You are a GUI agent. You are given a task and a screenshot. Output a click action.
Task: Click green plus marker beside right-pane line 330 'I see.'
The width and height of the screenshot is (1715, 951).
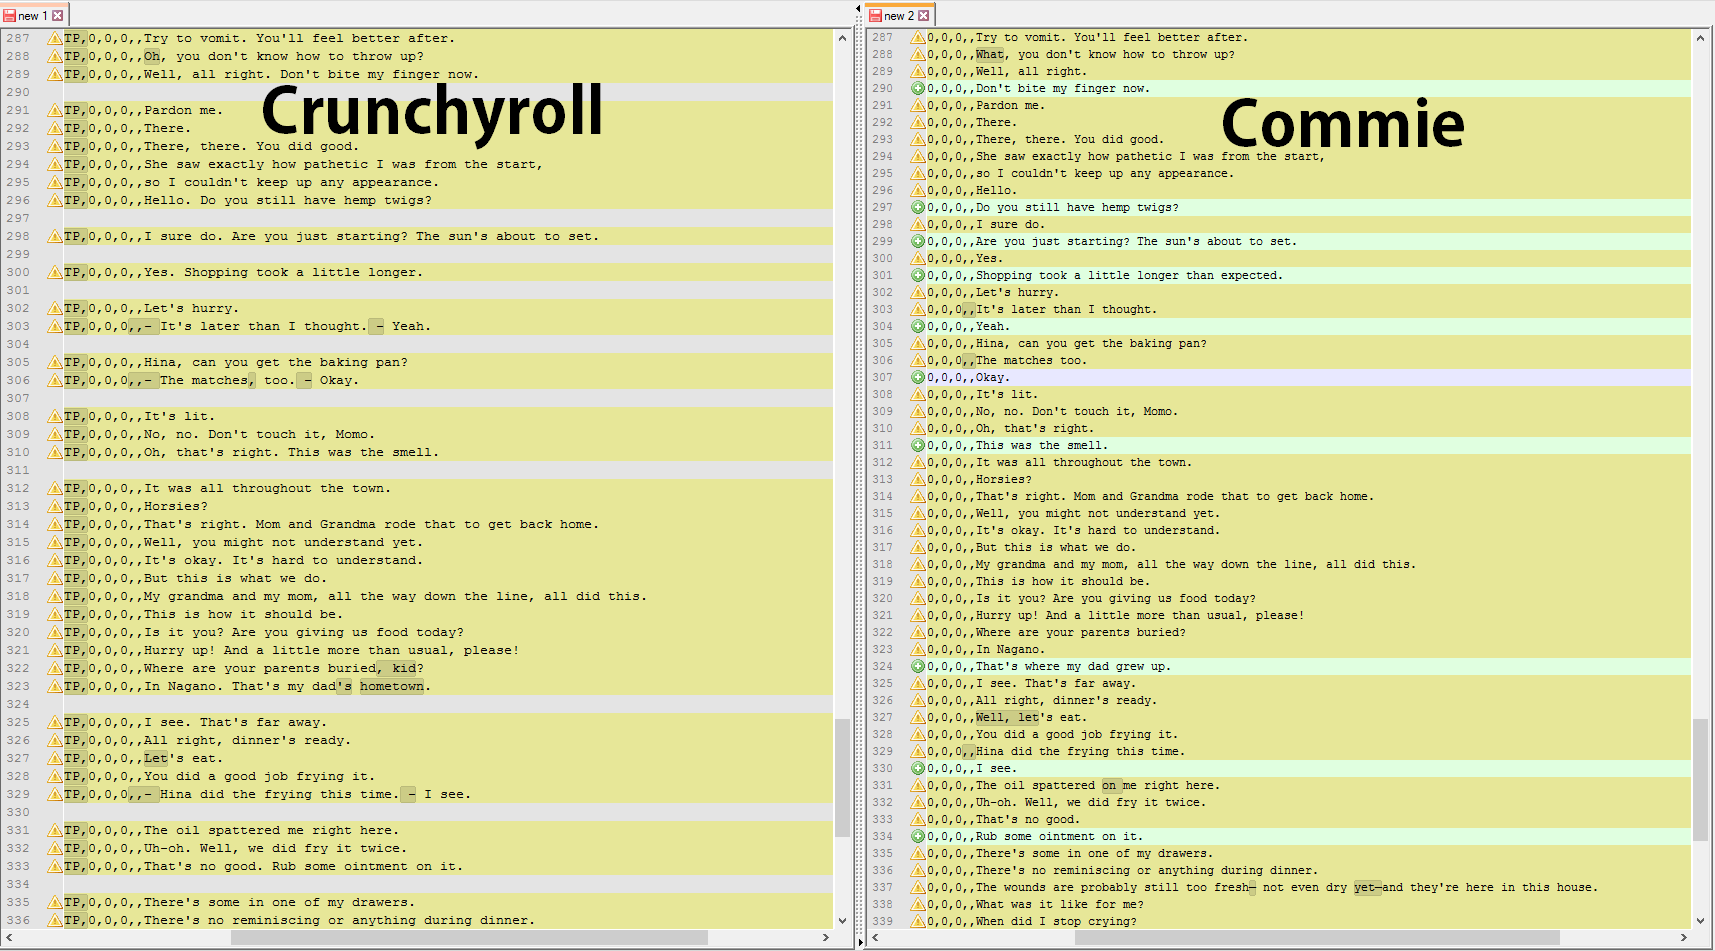pos(917,768)
